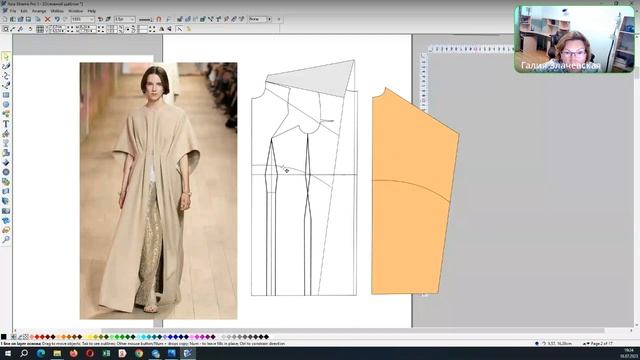This screenshot has height=360, width=640.
Task: Select the Fill tool
Action: tap(6, 134)
